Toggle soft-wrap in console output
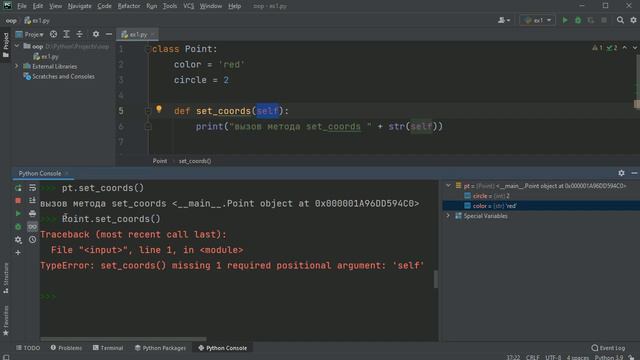 32,188
